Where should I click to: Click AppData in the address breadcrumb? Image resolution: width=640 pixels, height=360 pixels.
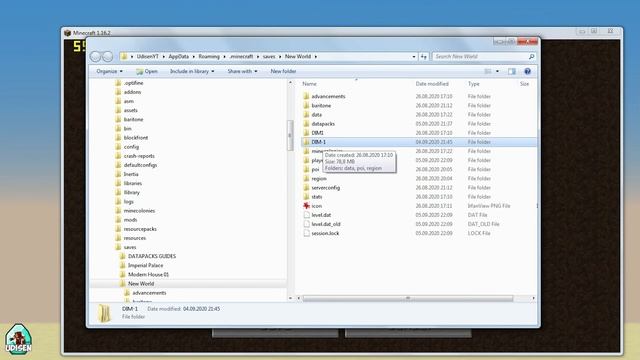(178, 57)
